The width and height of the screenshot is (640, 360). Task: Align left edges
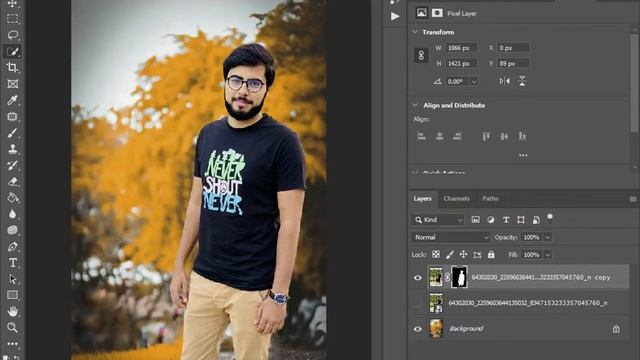tap(422, 136)
